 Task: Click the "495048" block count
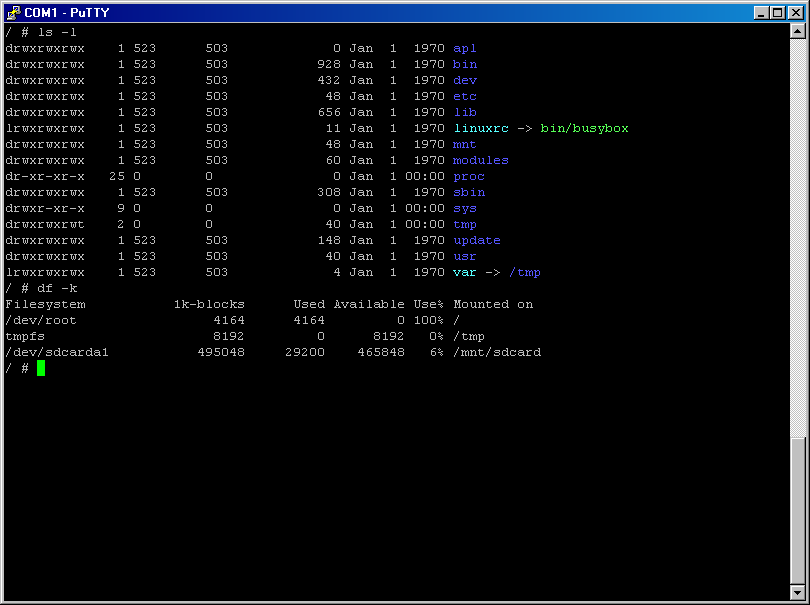pos(221,352)
